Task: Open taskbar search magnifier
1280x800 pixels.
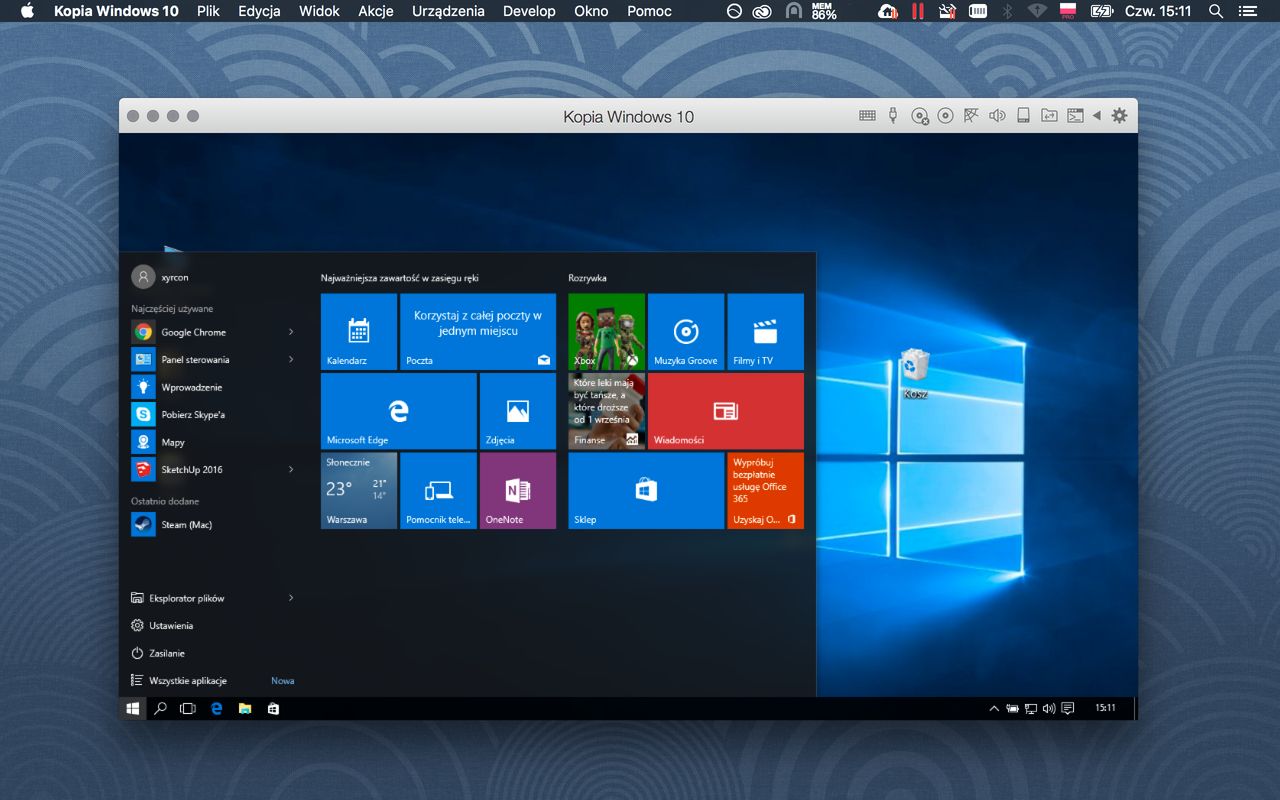Action: pyautogui.click(x=160, y=709)
